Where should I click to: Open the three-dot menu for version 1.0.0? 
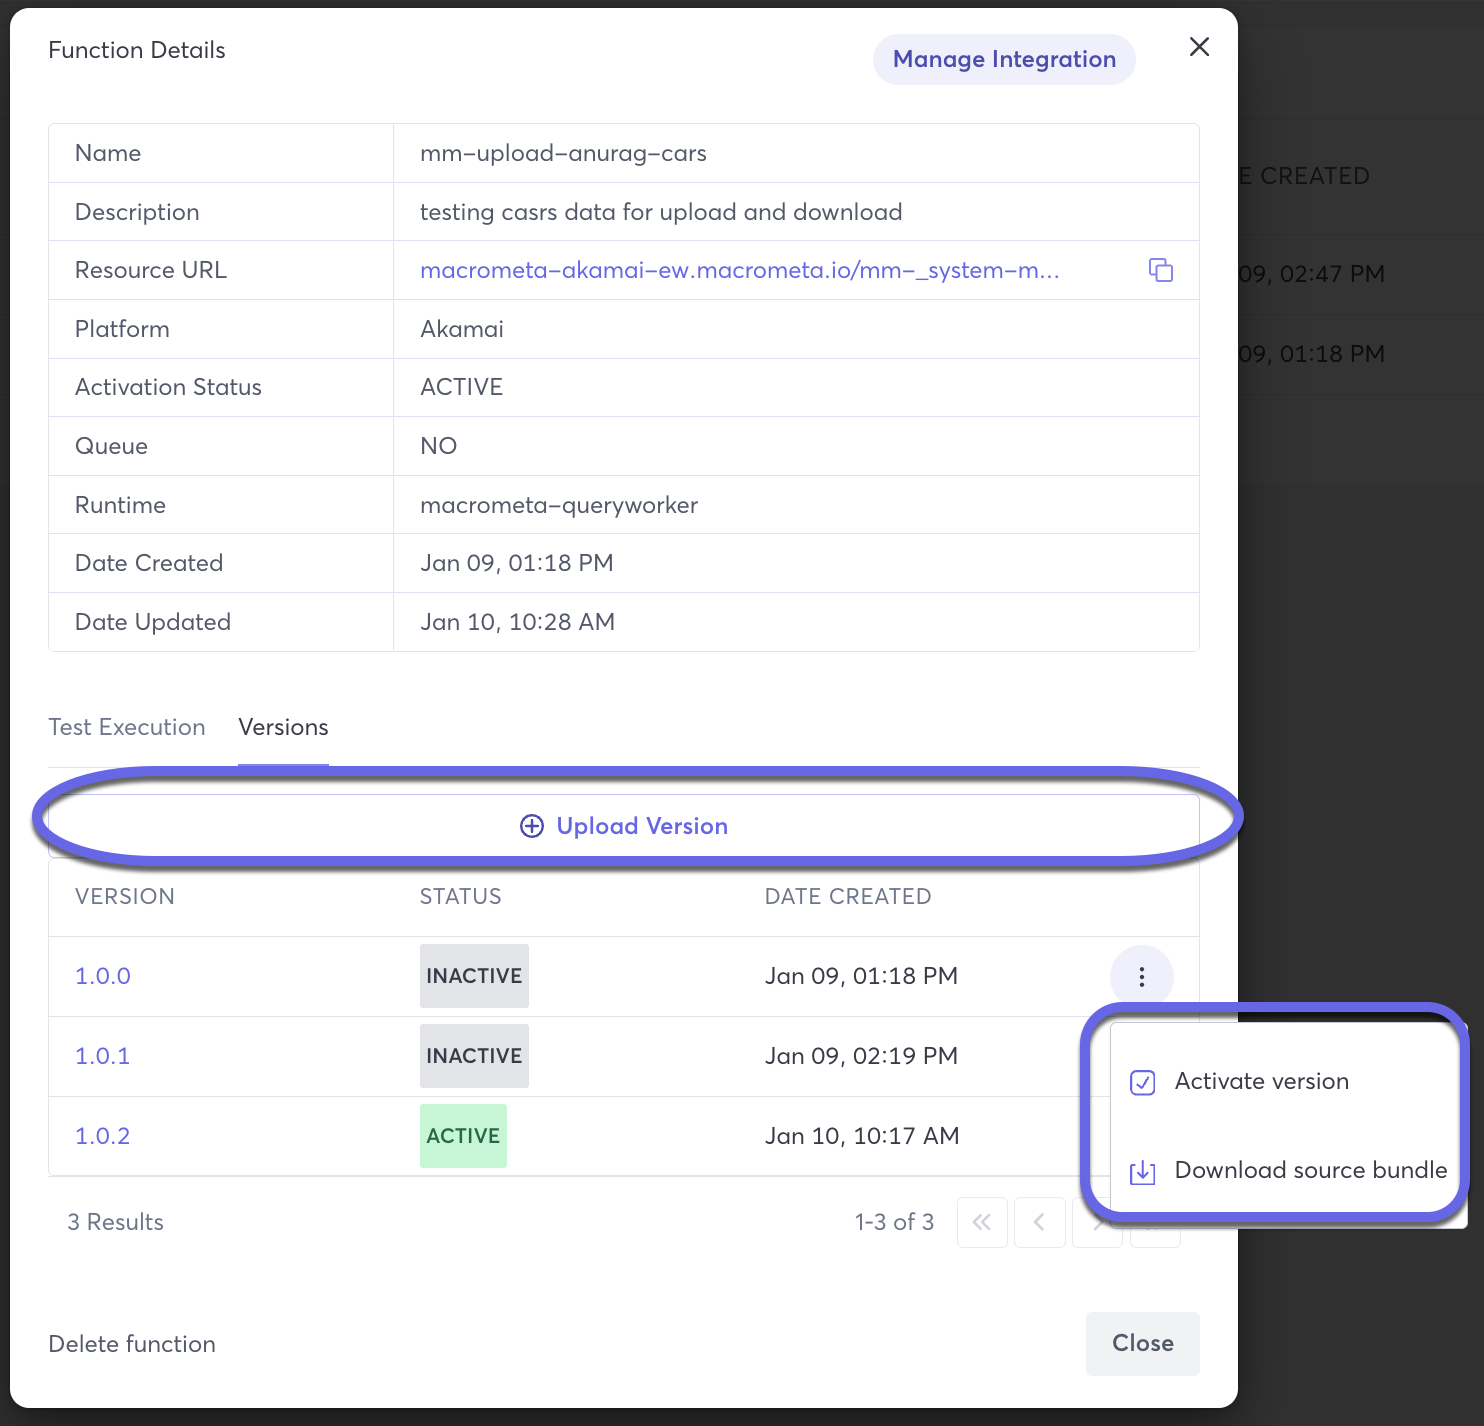(x=1141, y=977)
